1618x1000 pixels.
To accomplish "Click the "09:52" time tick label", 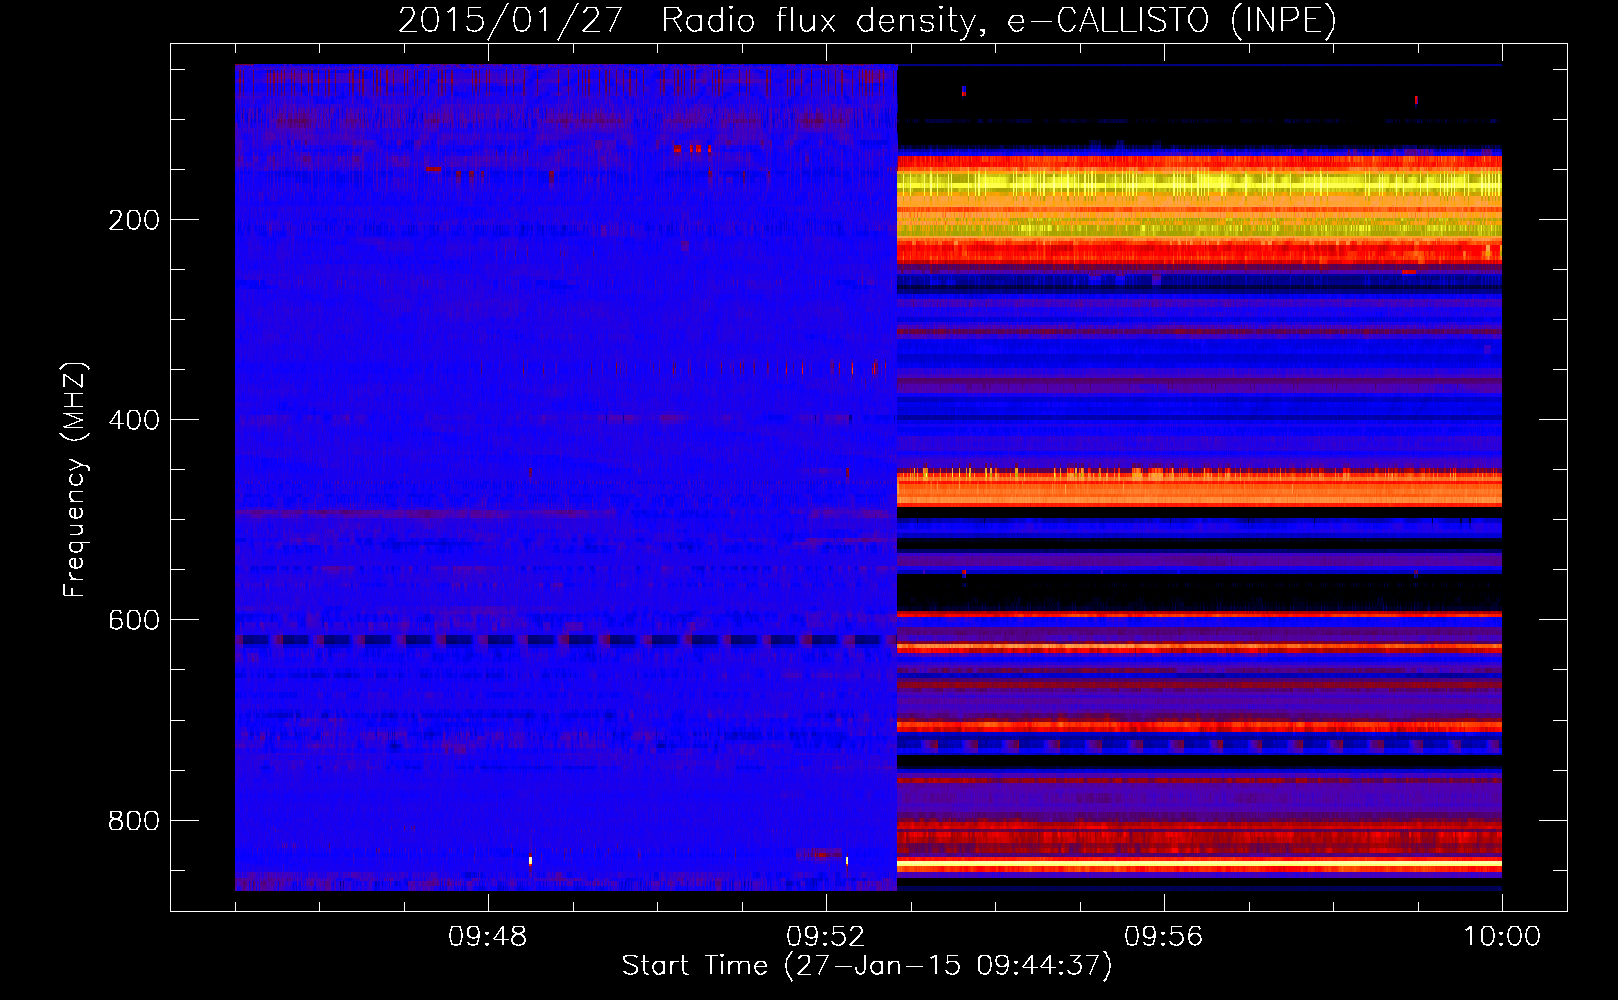I will [826, 937].
